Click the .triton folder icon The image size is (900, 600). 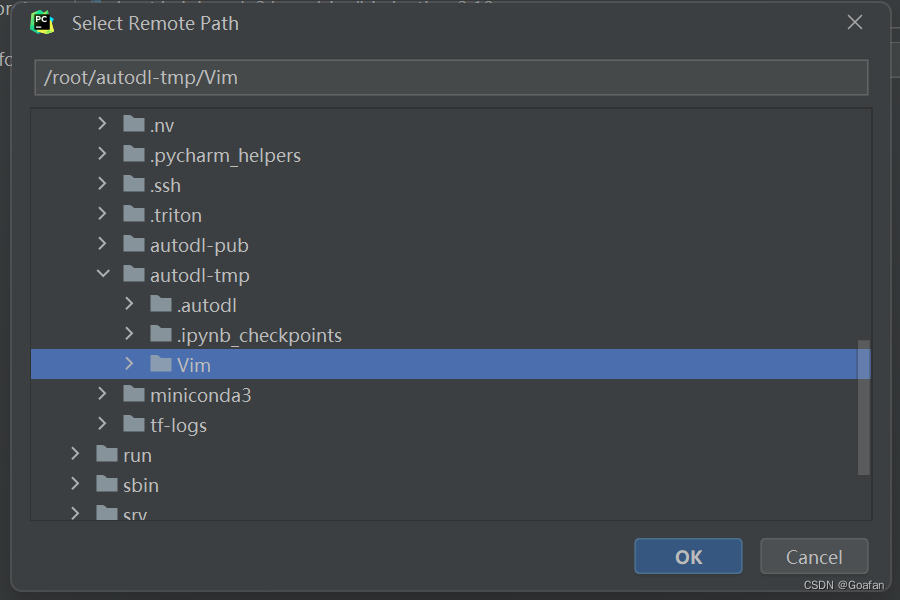click(x=133, y=214)
